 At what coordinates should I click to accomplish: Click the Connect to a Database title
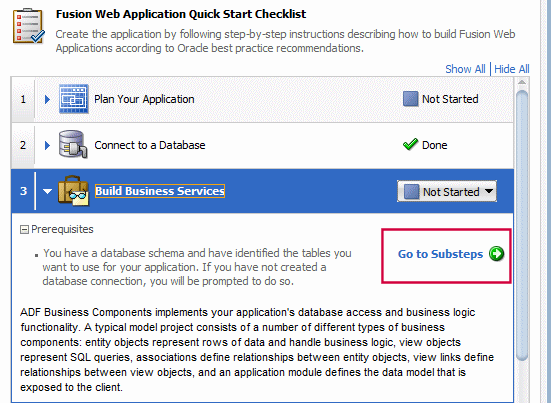(150, 145)
